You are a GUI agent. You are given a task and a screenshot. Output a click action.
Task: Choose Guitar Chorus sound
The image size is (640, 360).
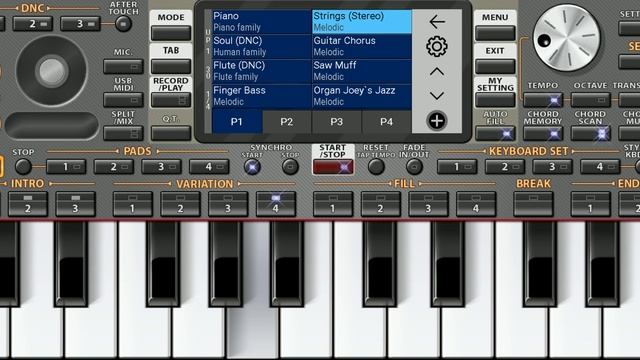coord(362,47)
